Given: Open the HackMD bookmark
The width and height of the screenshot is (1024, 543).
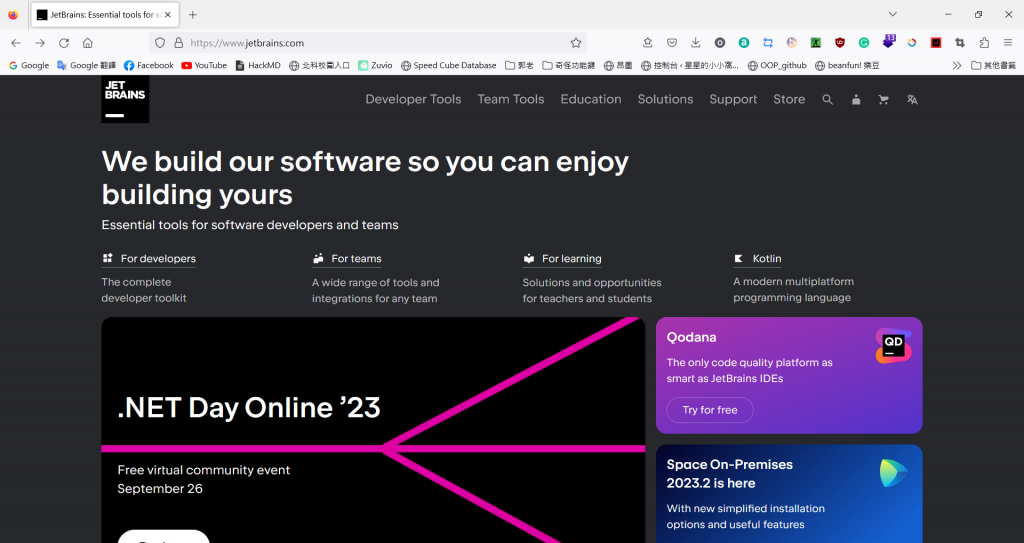Looking at the screenshot, I should [x=258, y=65].
